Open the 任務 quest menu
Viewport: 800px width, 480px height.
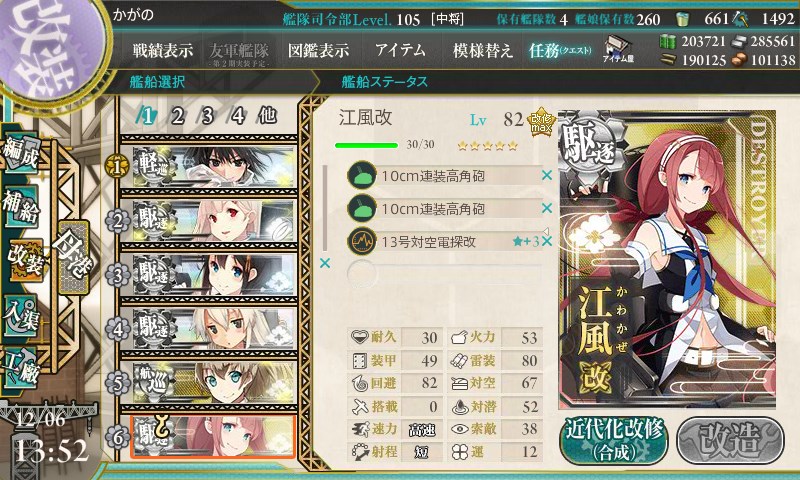pos(560,50)
